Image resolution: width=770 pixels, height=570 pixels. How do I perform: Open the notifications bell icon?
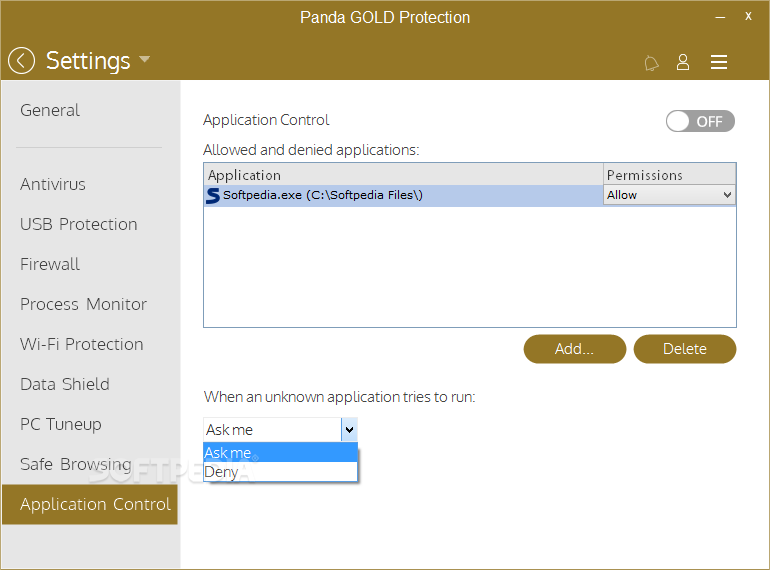point(651,63)
